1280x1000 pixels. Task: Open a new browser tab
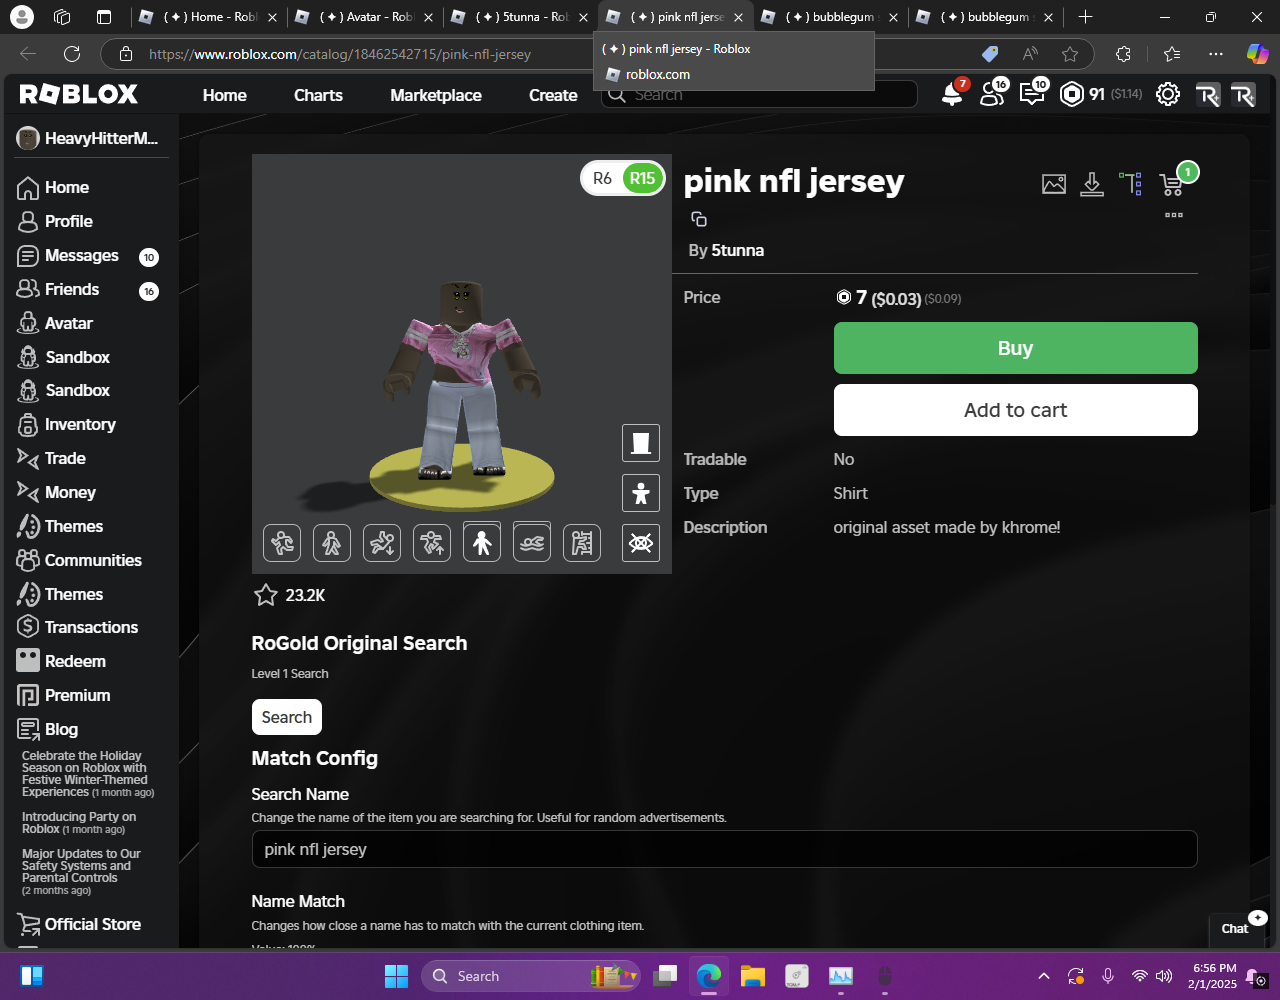point(1085,17)
